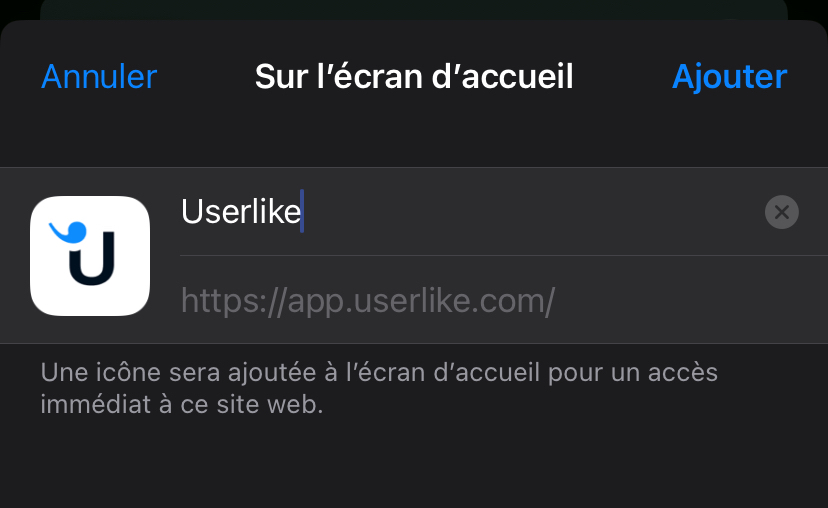Tap the Userlike app icon thumbnail
Screen dimensions: 828x508
pyautogui.click(x=90, y=256)
